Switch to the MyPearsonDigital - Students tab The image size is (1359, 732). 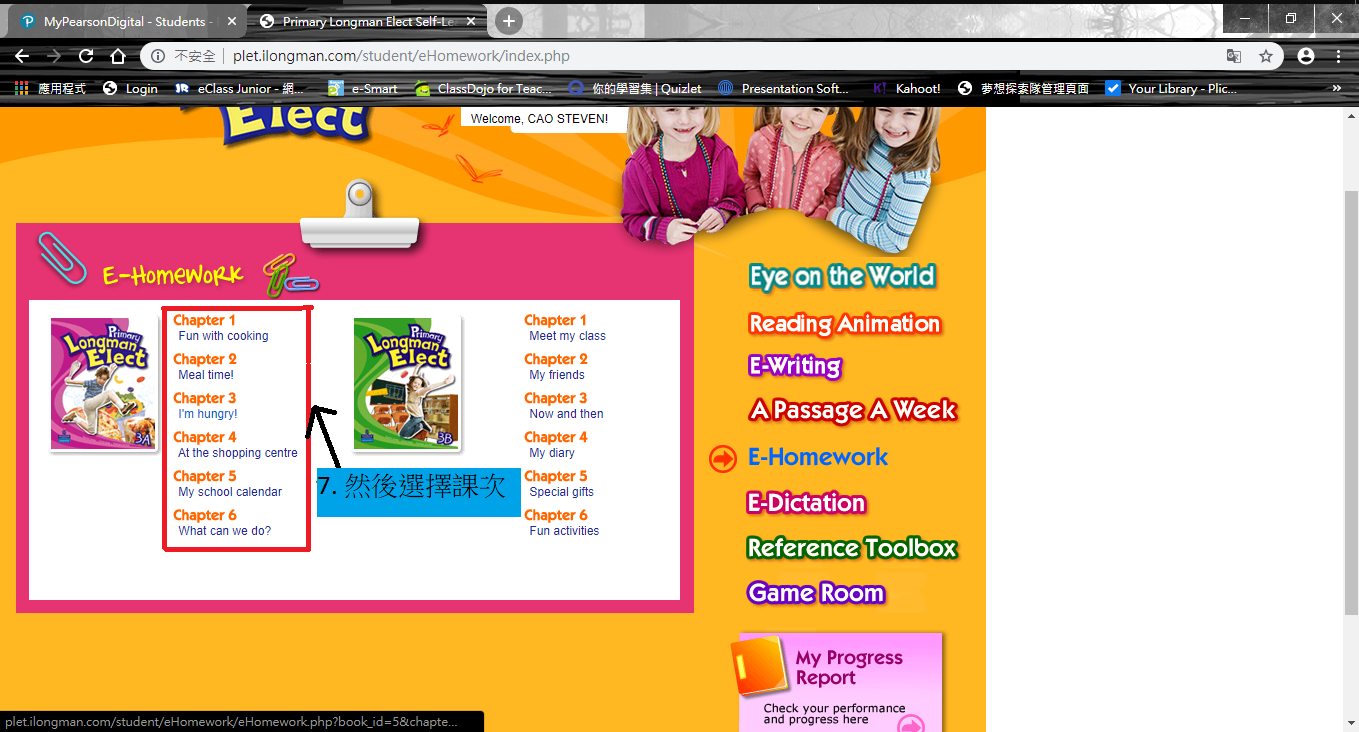127,21
